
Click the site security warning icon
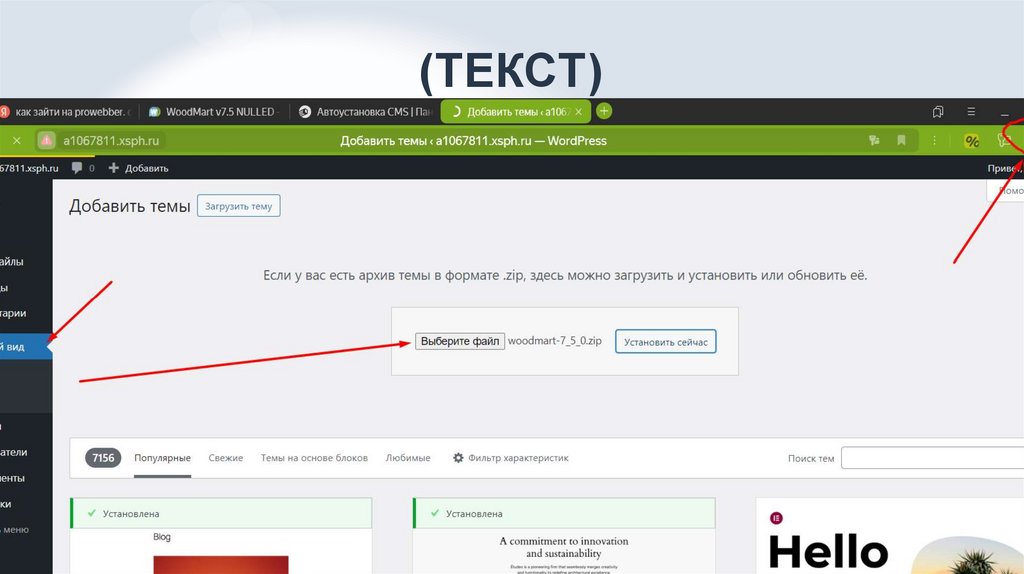[46, 140]
